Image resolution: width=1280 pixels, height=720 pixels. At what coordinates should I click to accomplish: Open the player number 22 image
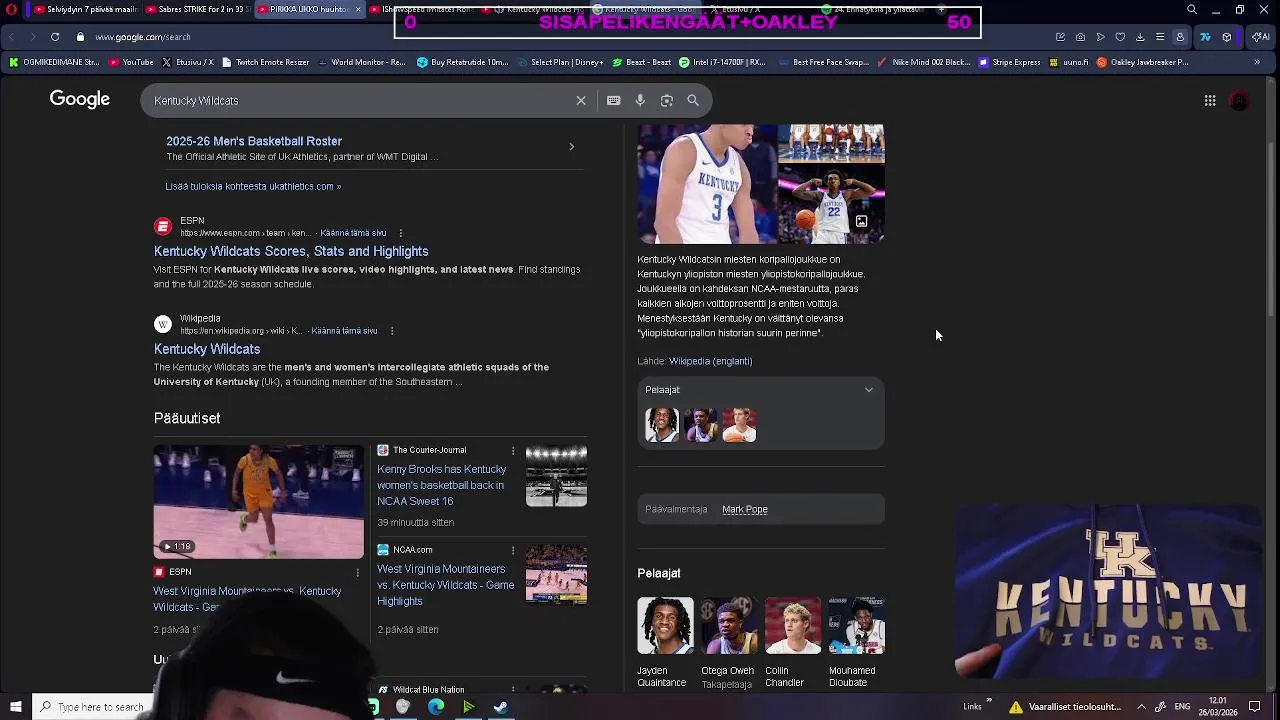point(831,204)
